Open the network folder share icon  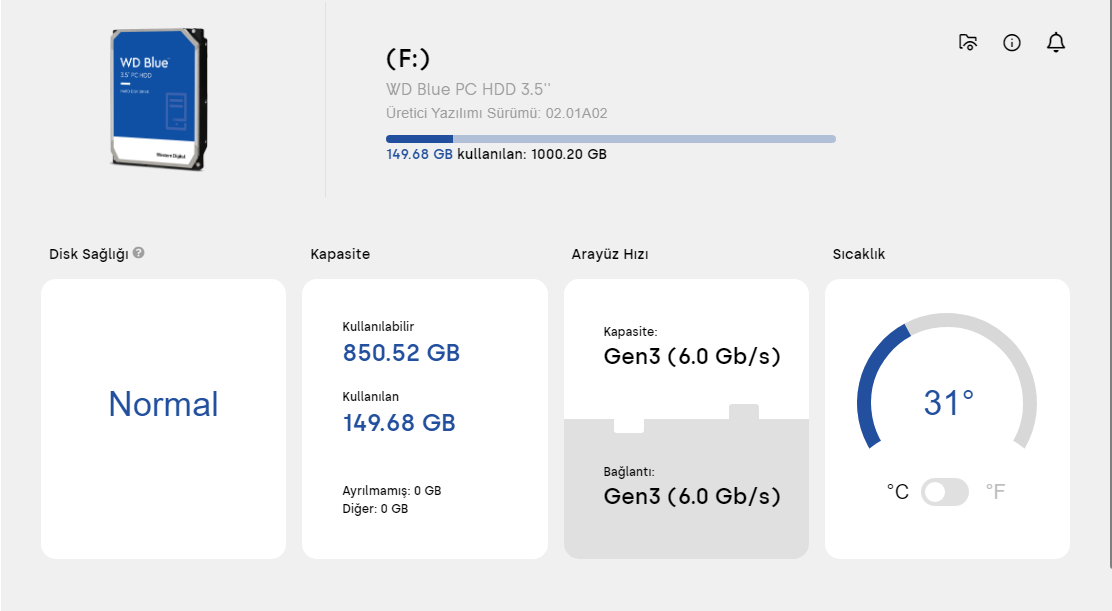(967, 42)
